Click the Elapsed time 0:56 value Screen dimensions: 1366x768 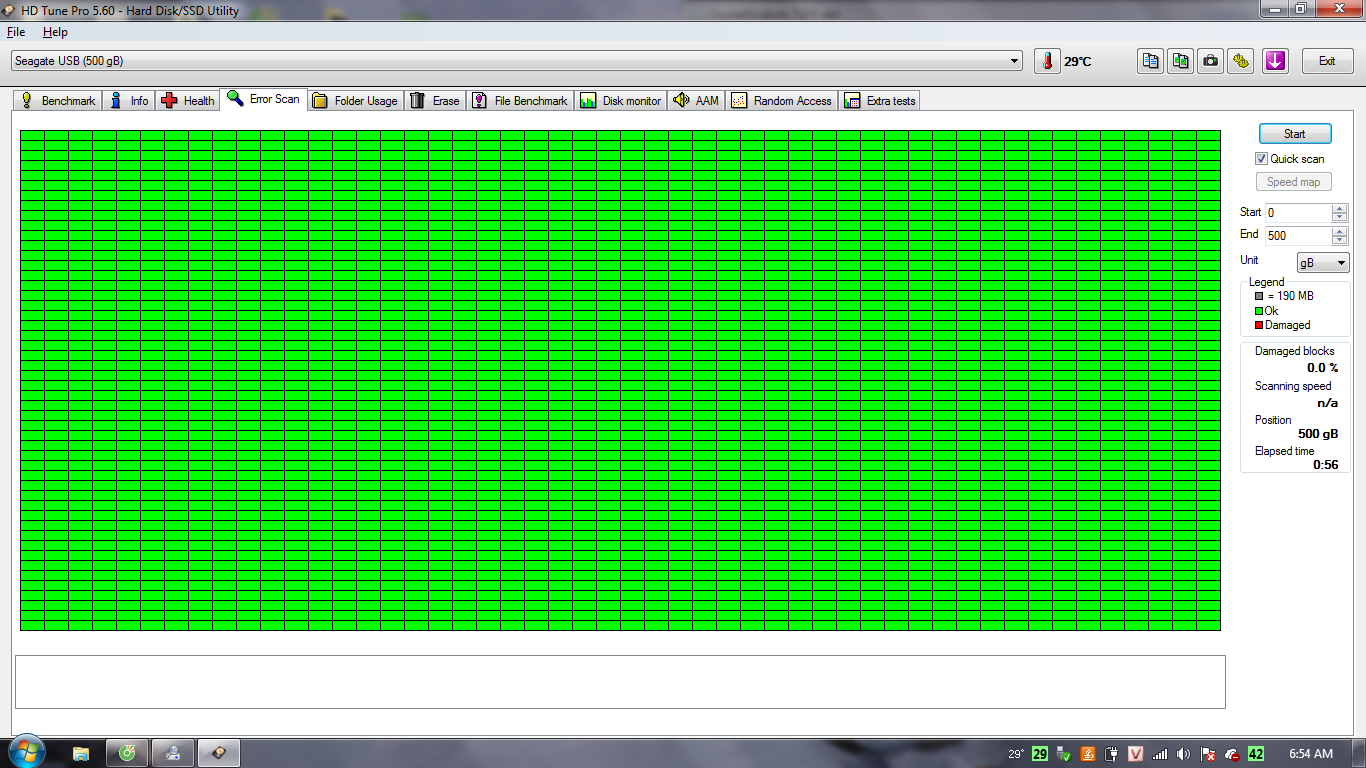coord(1326,465)
